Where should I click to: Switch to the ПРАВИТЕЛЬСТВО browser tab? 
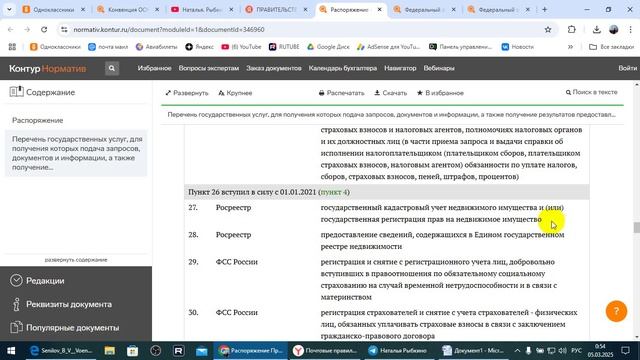tap(276, 9)
